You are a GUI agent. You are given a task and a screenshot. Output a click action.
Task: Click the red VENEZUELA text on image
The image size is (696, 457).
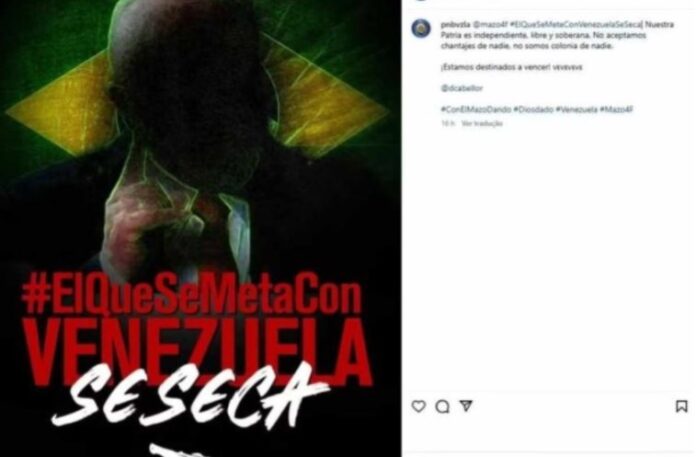click(198, 351)
